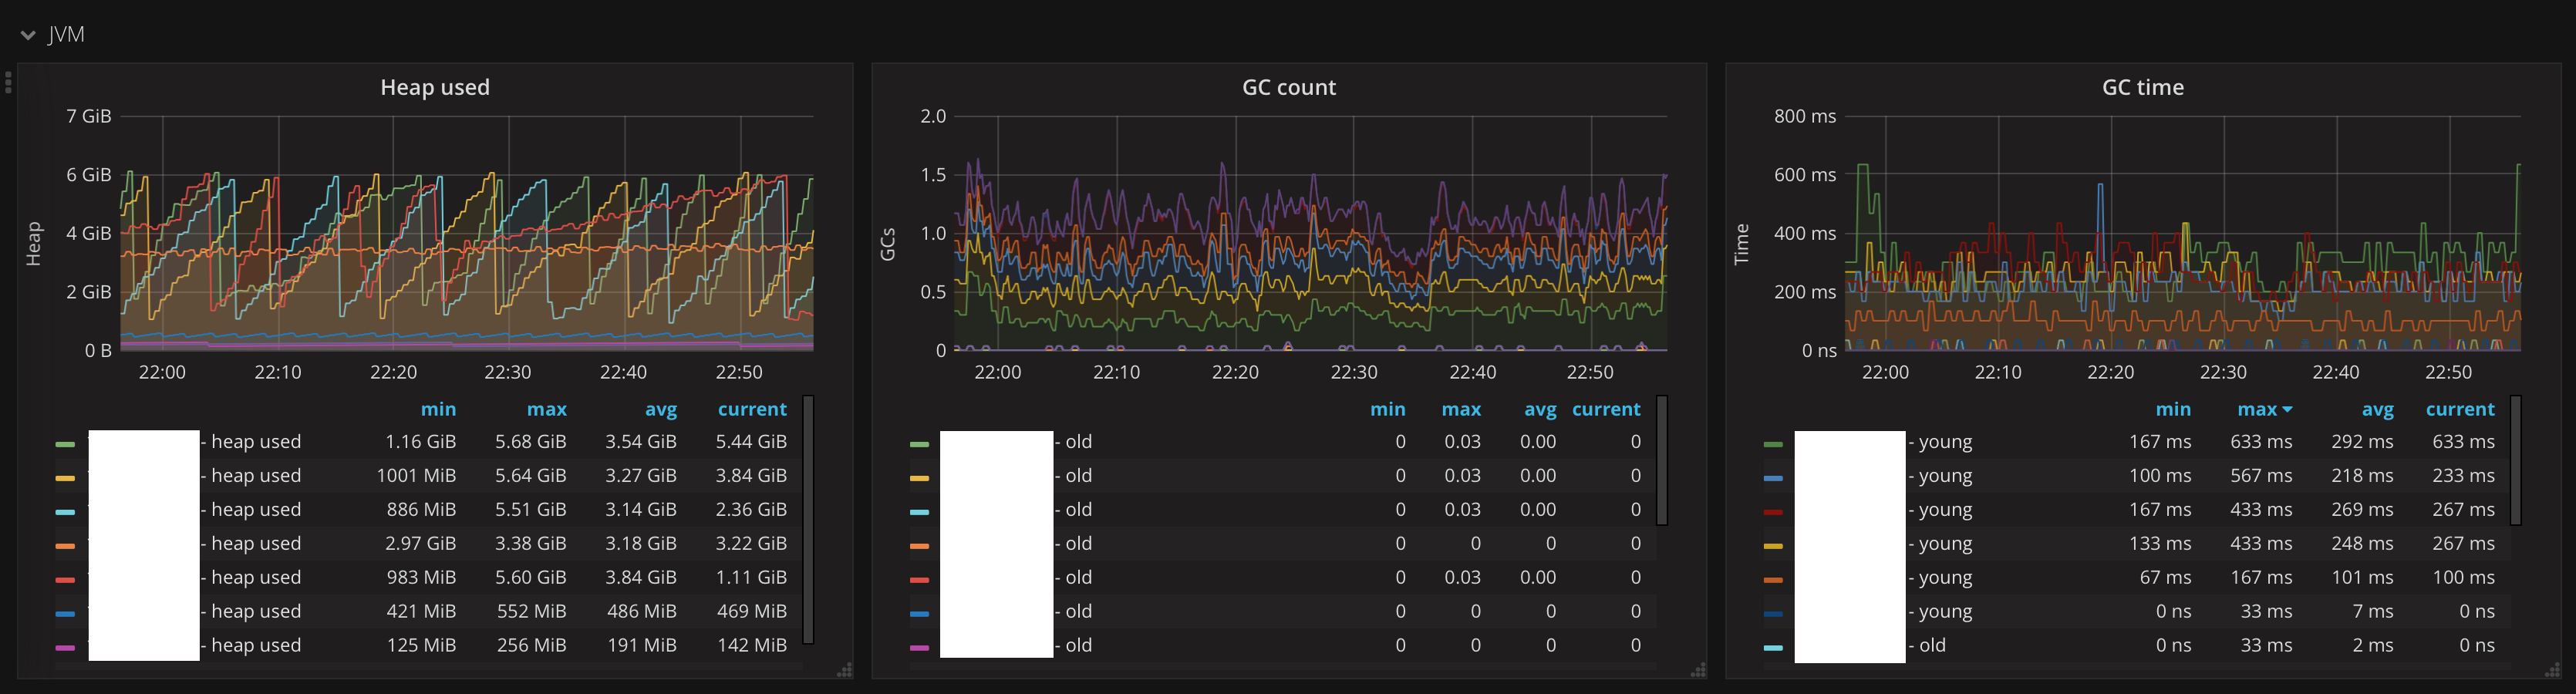Open the GC count panel title menu

tap(1288, 87)
